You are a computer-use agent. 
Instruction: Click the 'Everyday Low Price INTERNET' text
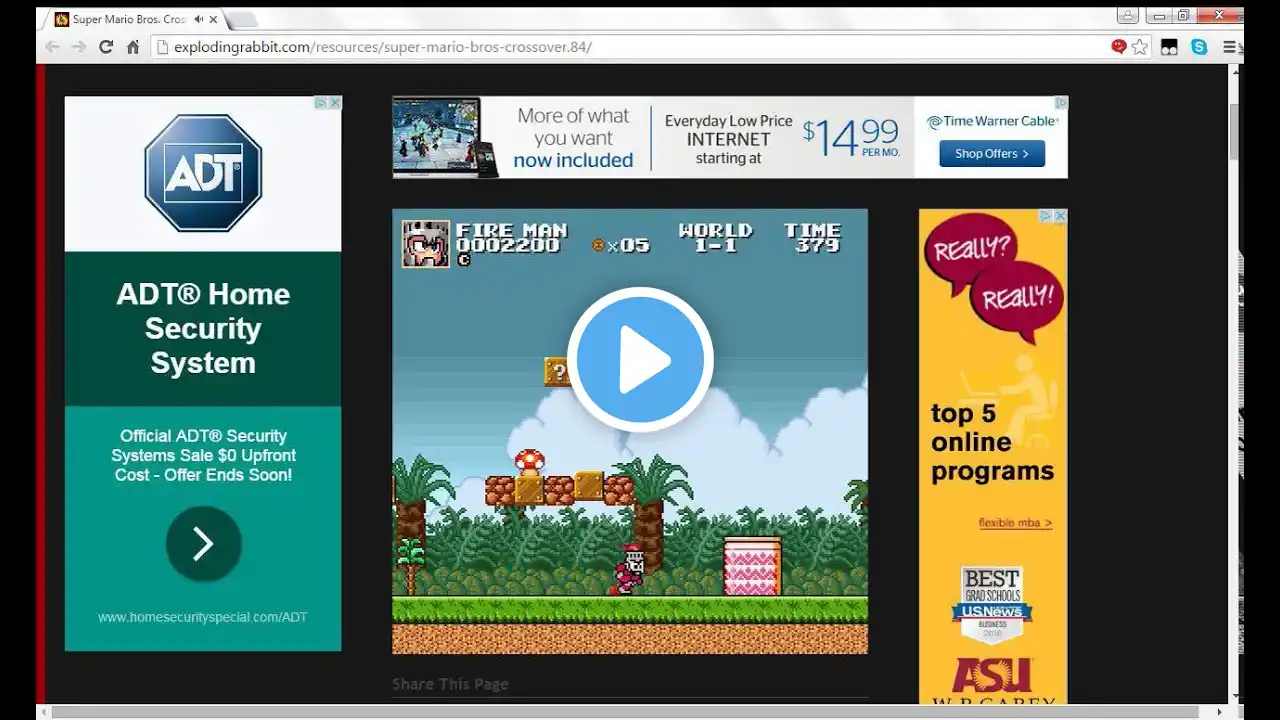(729, 139)
